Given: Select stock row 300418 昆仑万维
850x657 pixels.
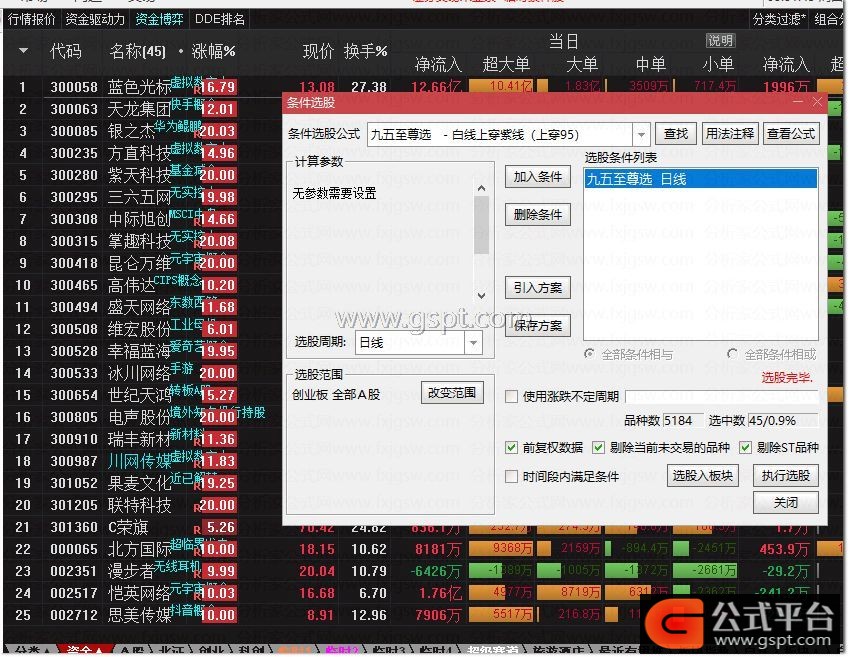Looking at the screenshot, I should [144, 263].
